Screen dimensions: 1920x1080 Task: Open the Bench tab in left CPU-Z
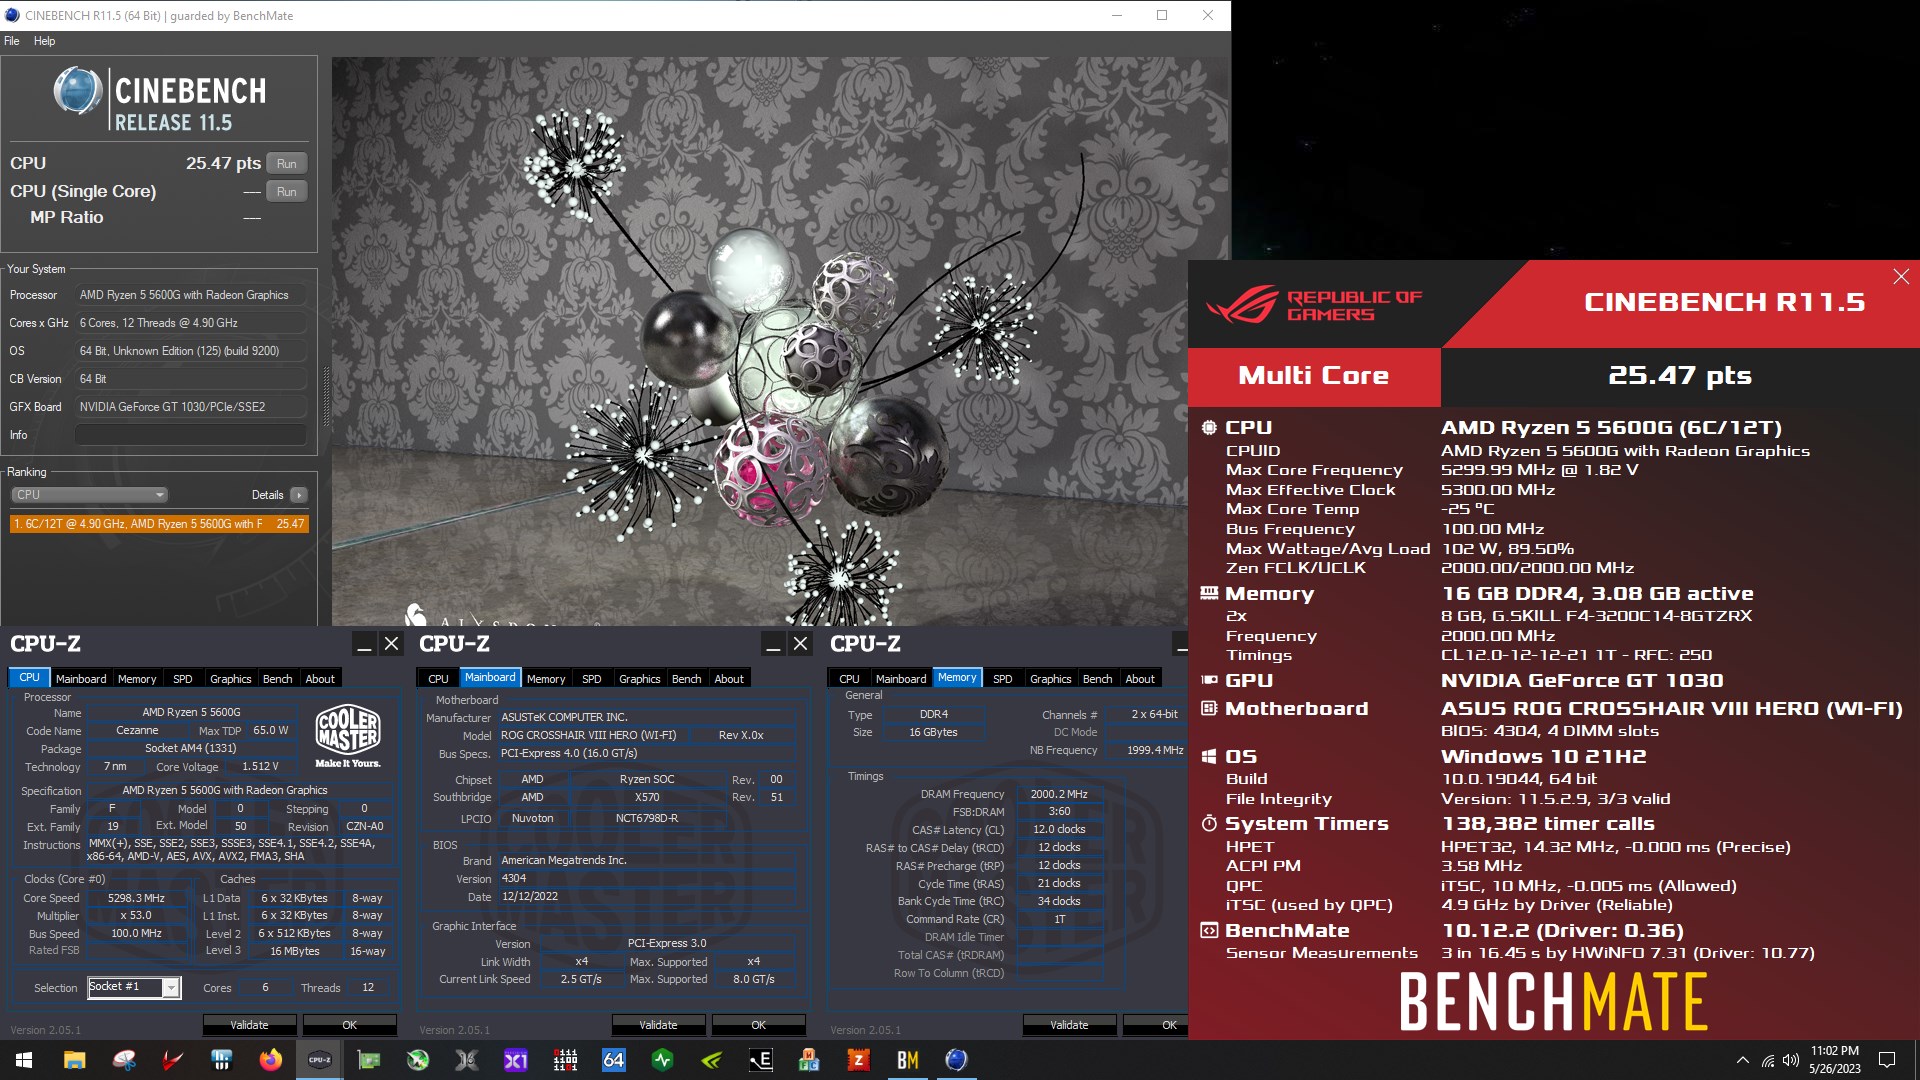[x=277, y=679]
